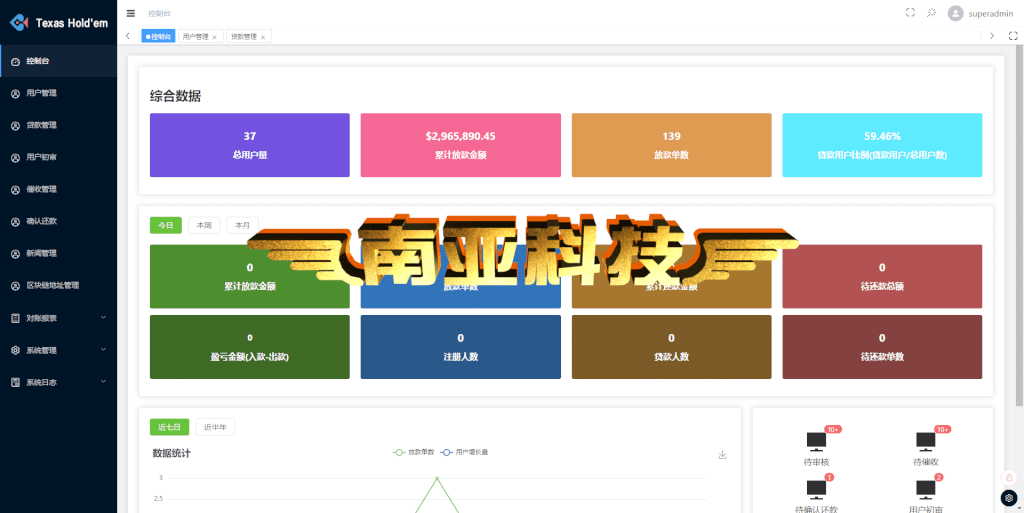Open 催收管理 in the sidebar
Screen dimensions: 1024x513
click(x=58, y=189)
